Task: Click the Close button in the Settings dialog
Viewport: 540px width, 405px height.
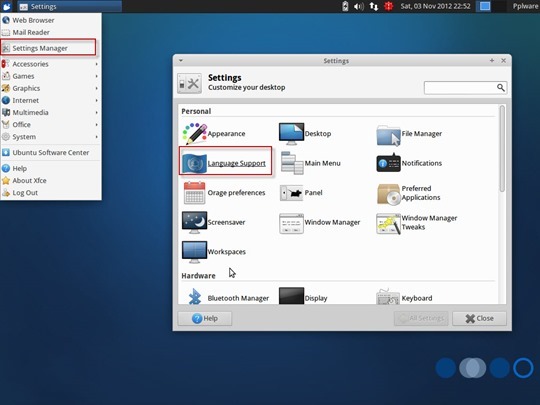Action: click(479, 318)
